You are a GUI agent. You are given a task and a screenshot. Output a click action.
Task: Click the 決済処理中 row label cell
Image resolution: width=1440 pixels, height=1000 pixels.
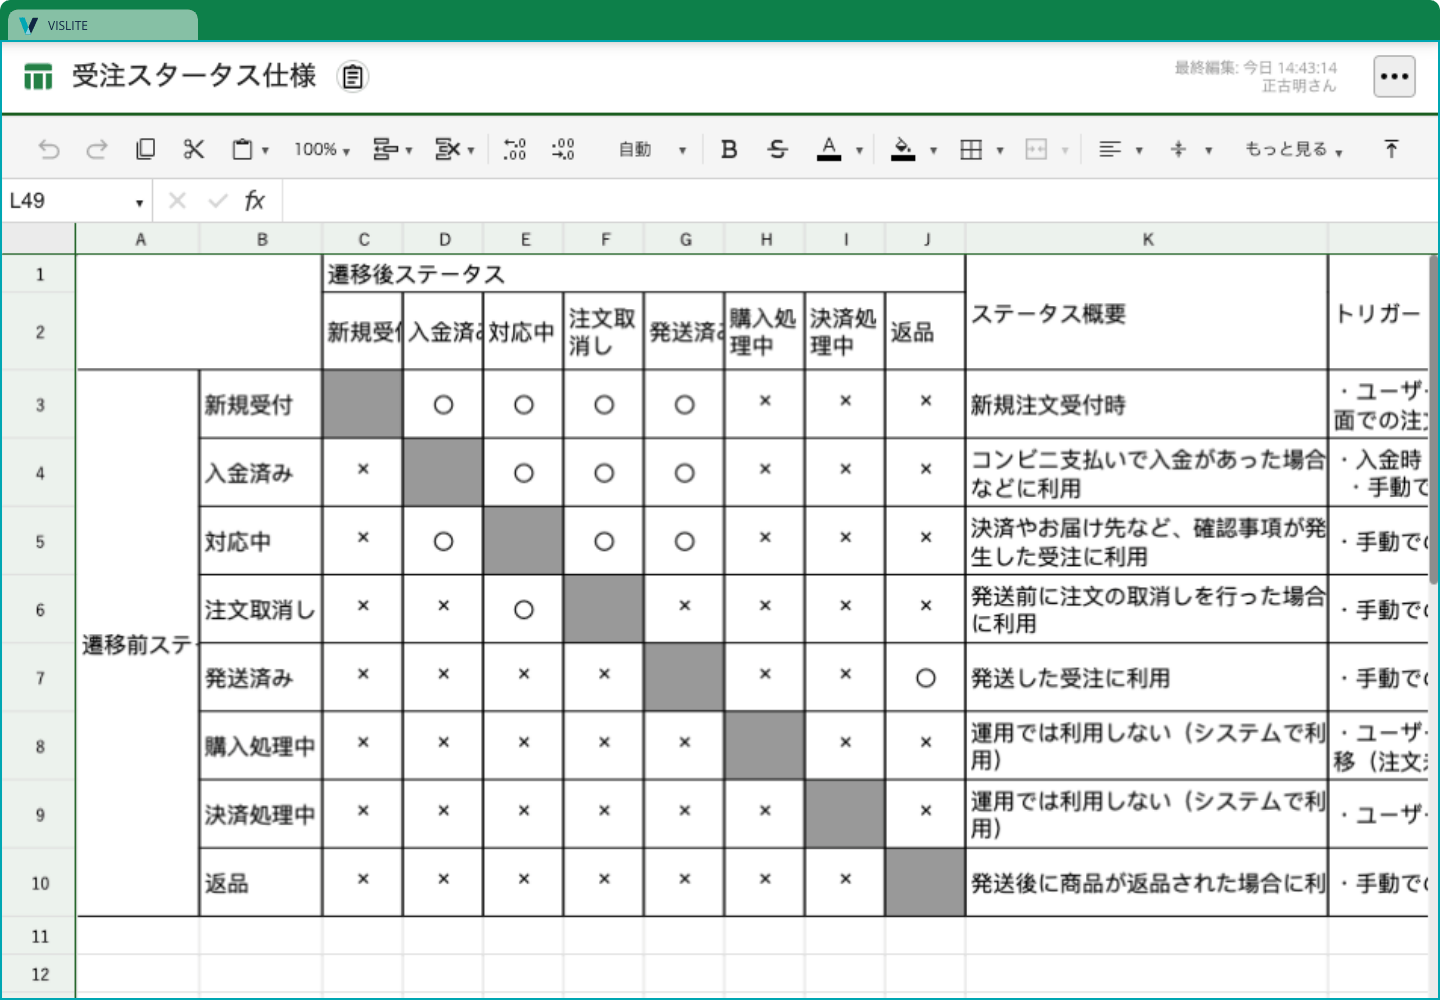[260, 815]
